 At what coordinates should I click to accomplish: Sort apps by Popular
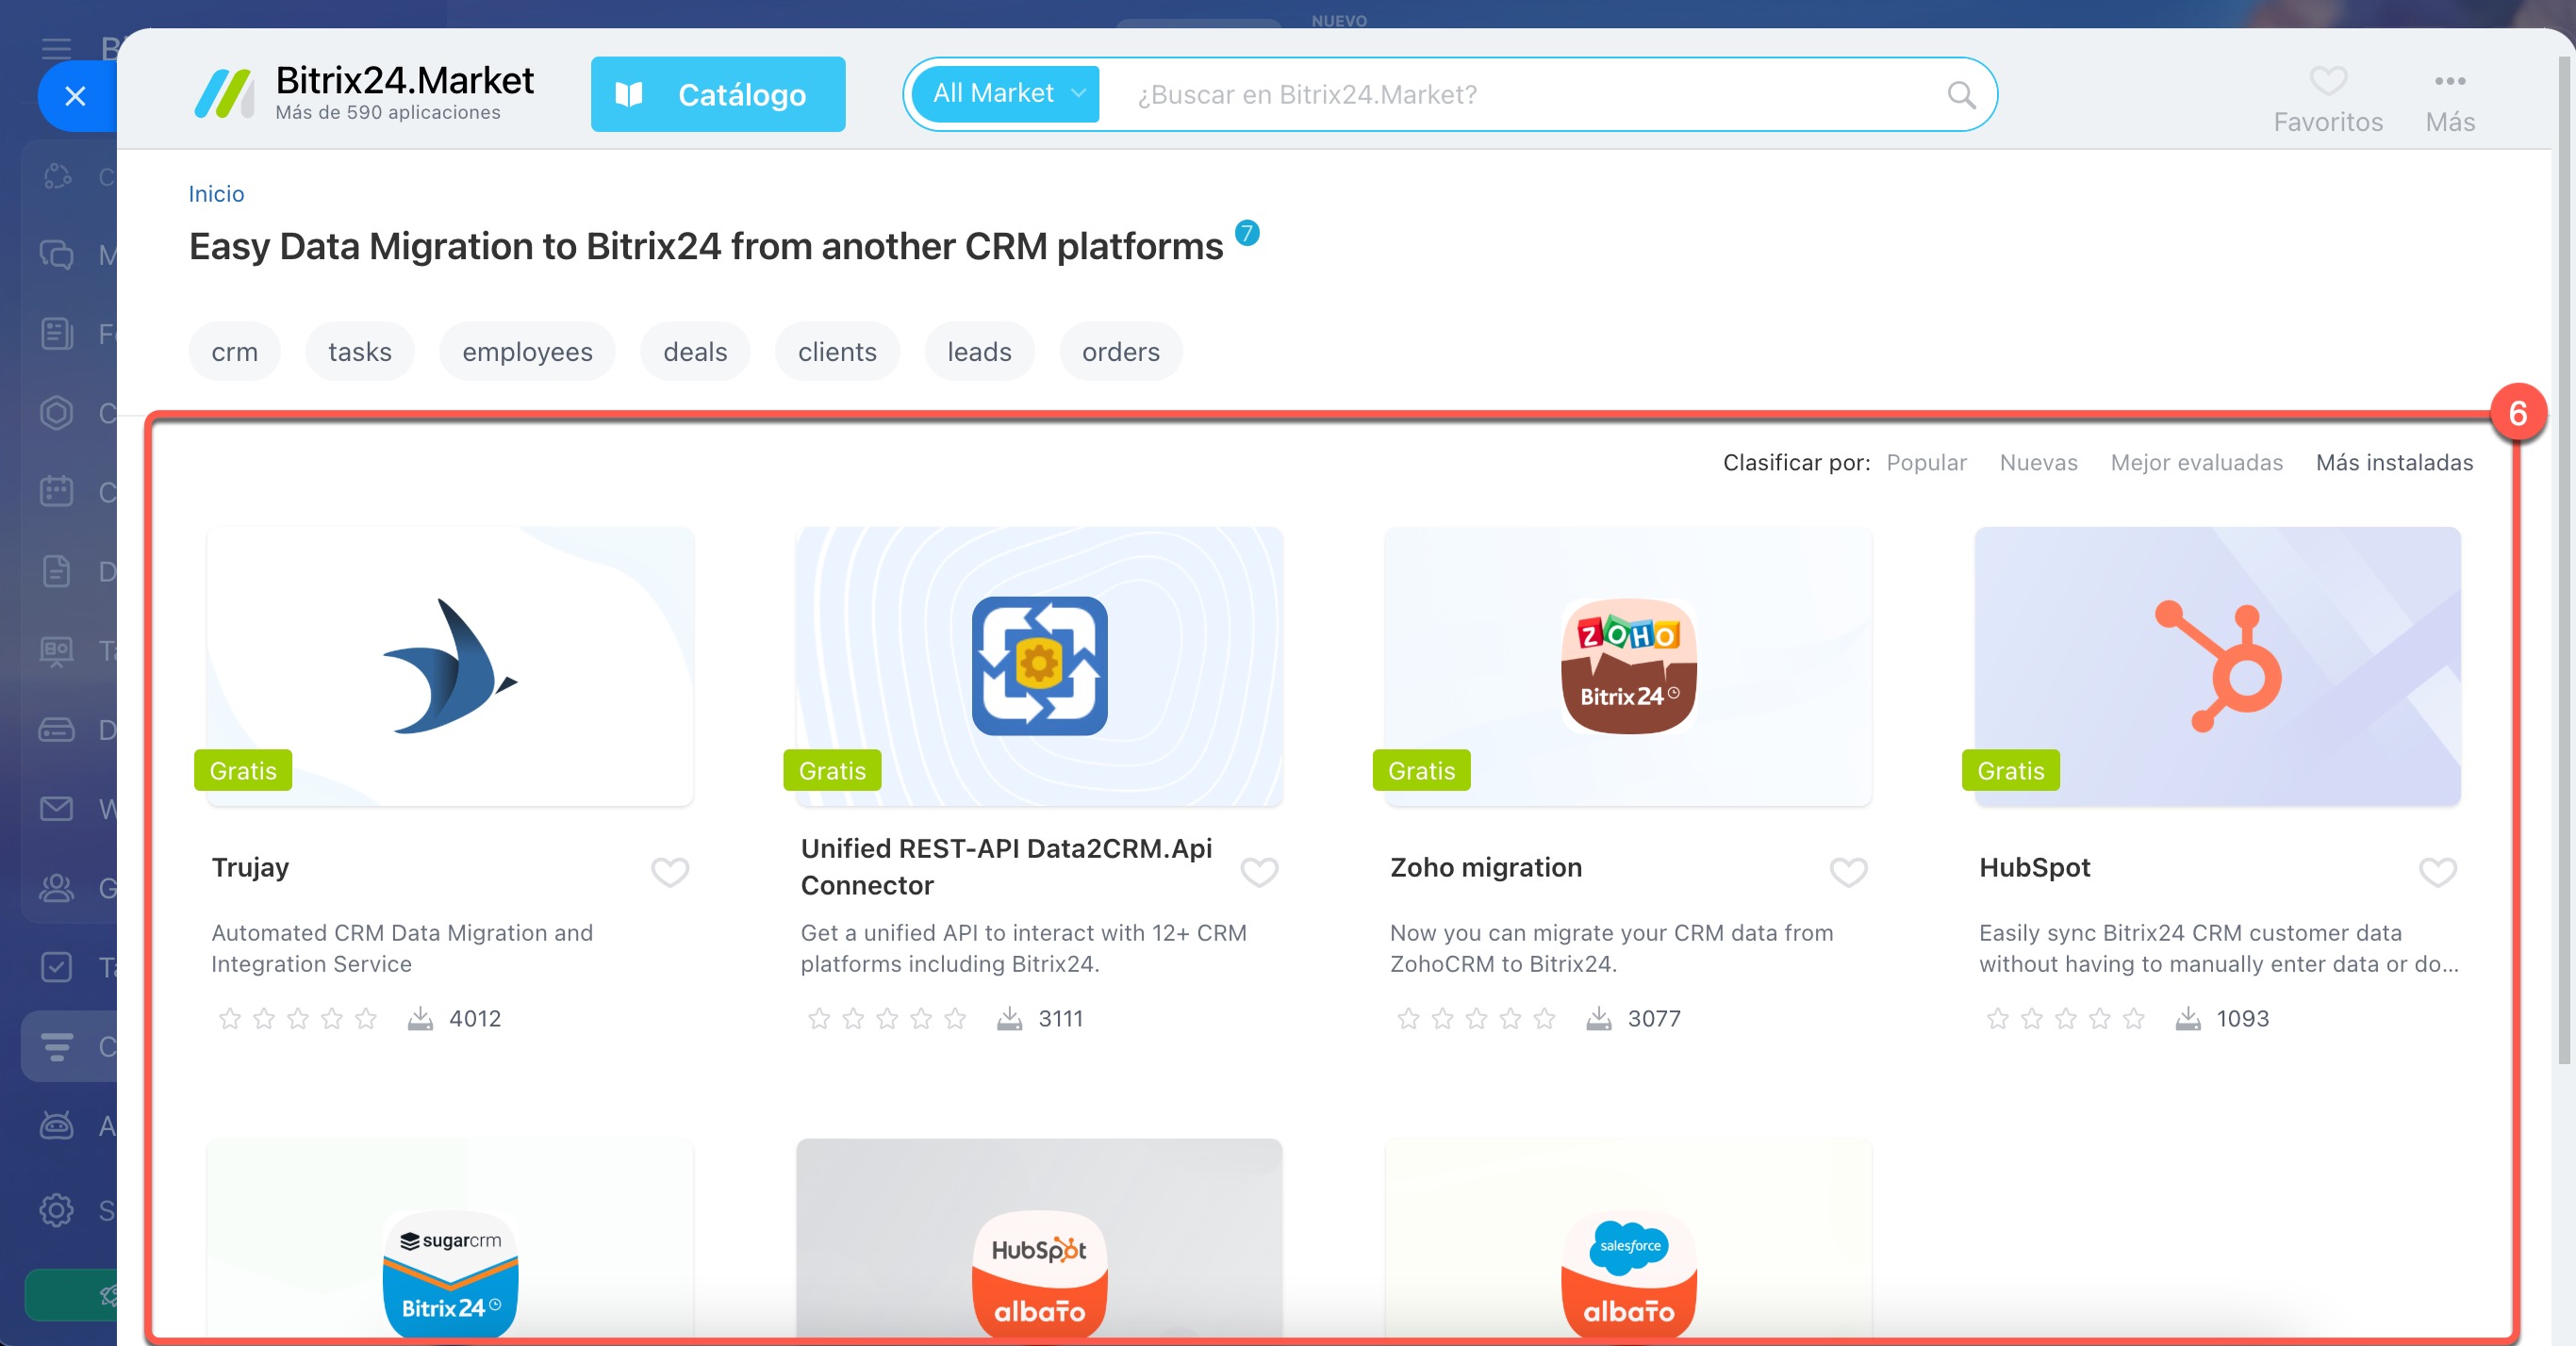(1926, 462)
